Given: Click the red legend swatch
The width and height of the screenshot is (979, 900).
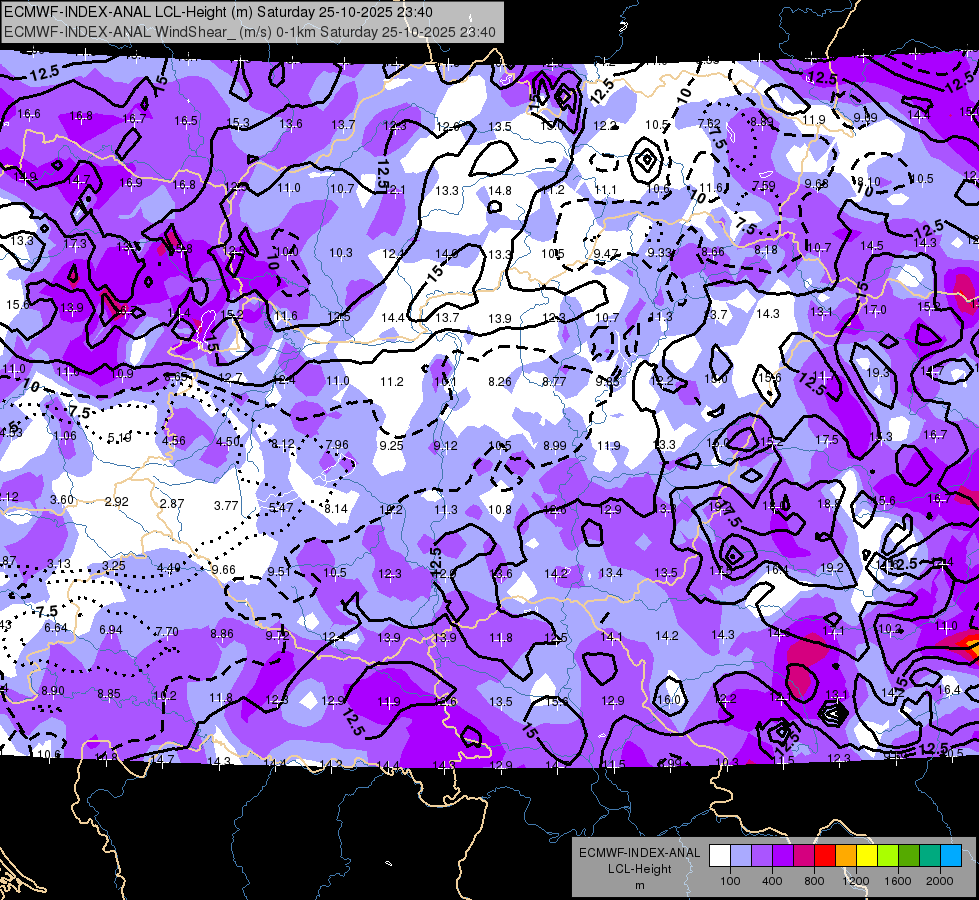Looking at the screenshot, I should (x=825, y=856).
